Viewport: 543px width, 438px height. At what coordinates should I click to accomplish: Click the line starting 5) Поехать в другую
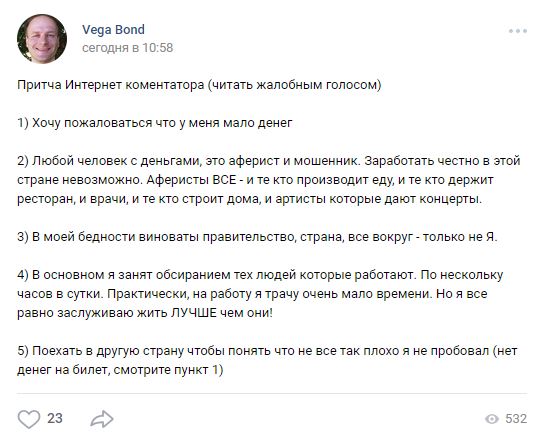coord(267,351)
